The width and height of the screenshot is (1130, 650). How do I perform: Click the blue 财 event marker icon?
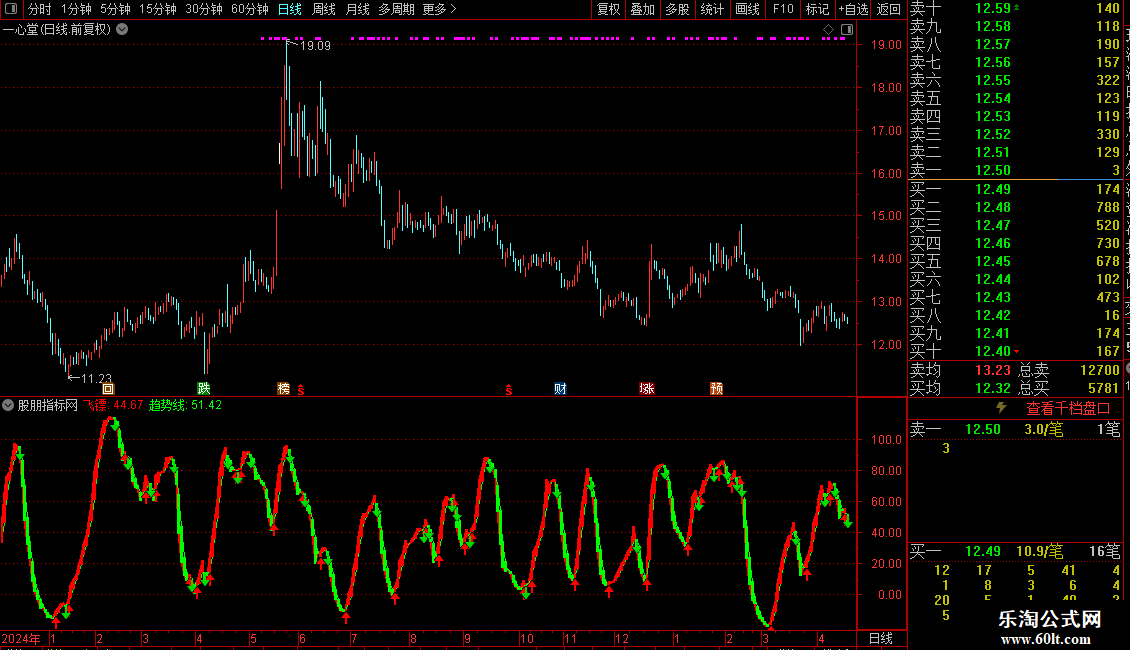(560, 388)
